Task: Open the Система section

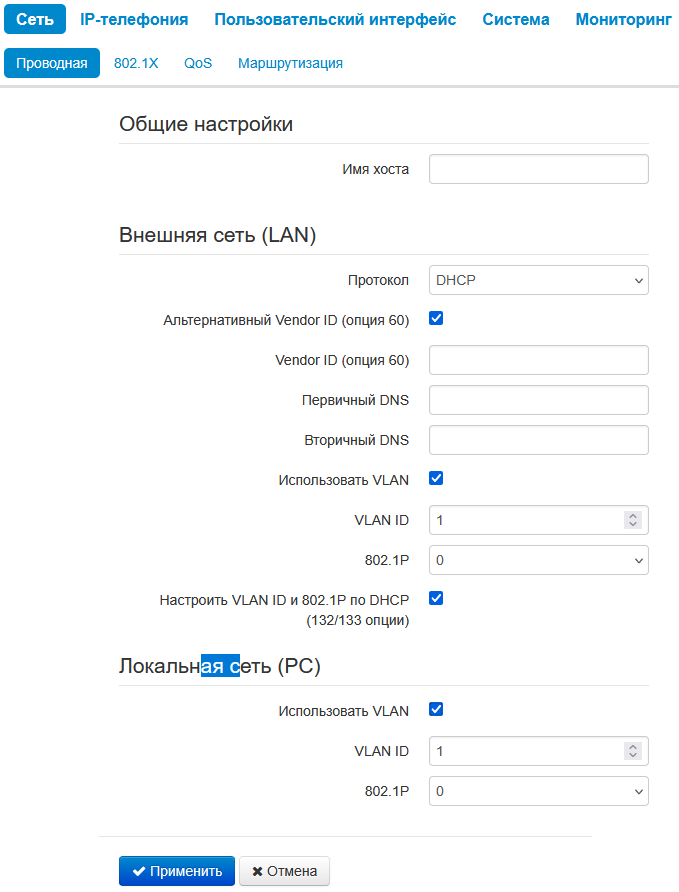Action: click(x=515, y=20)
